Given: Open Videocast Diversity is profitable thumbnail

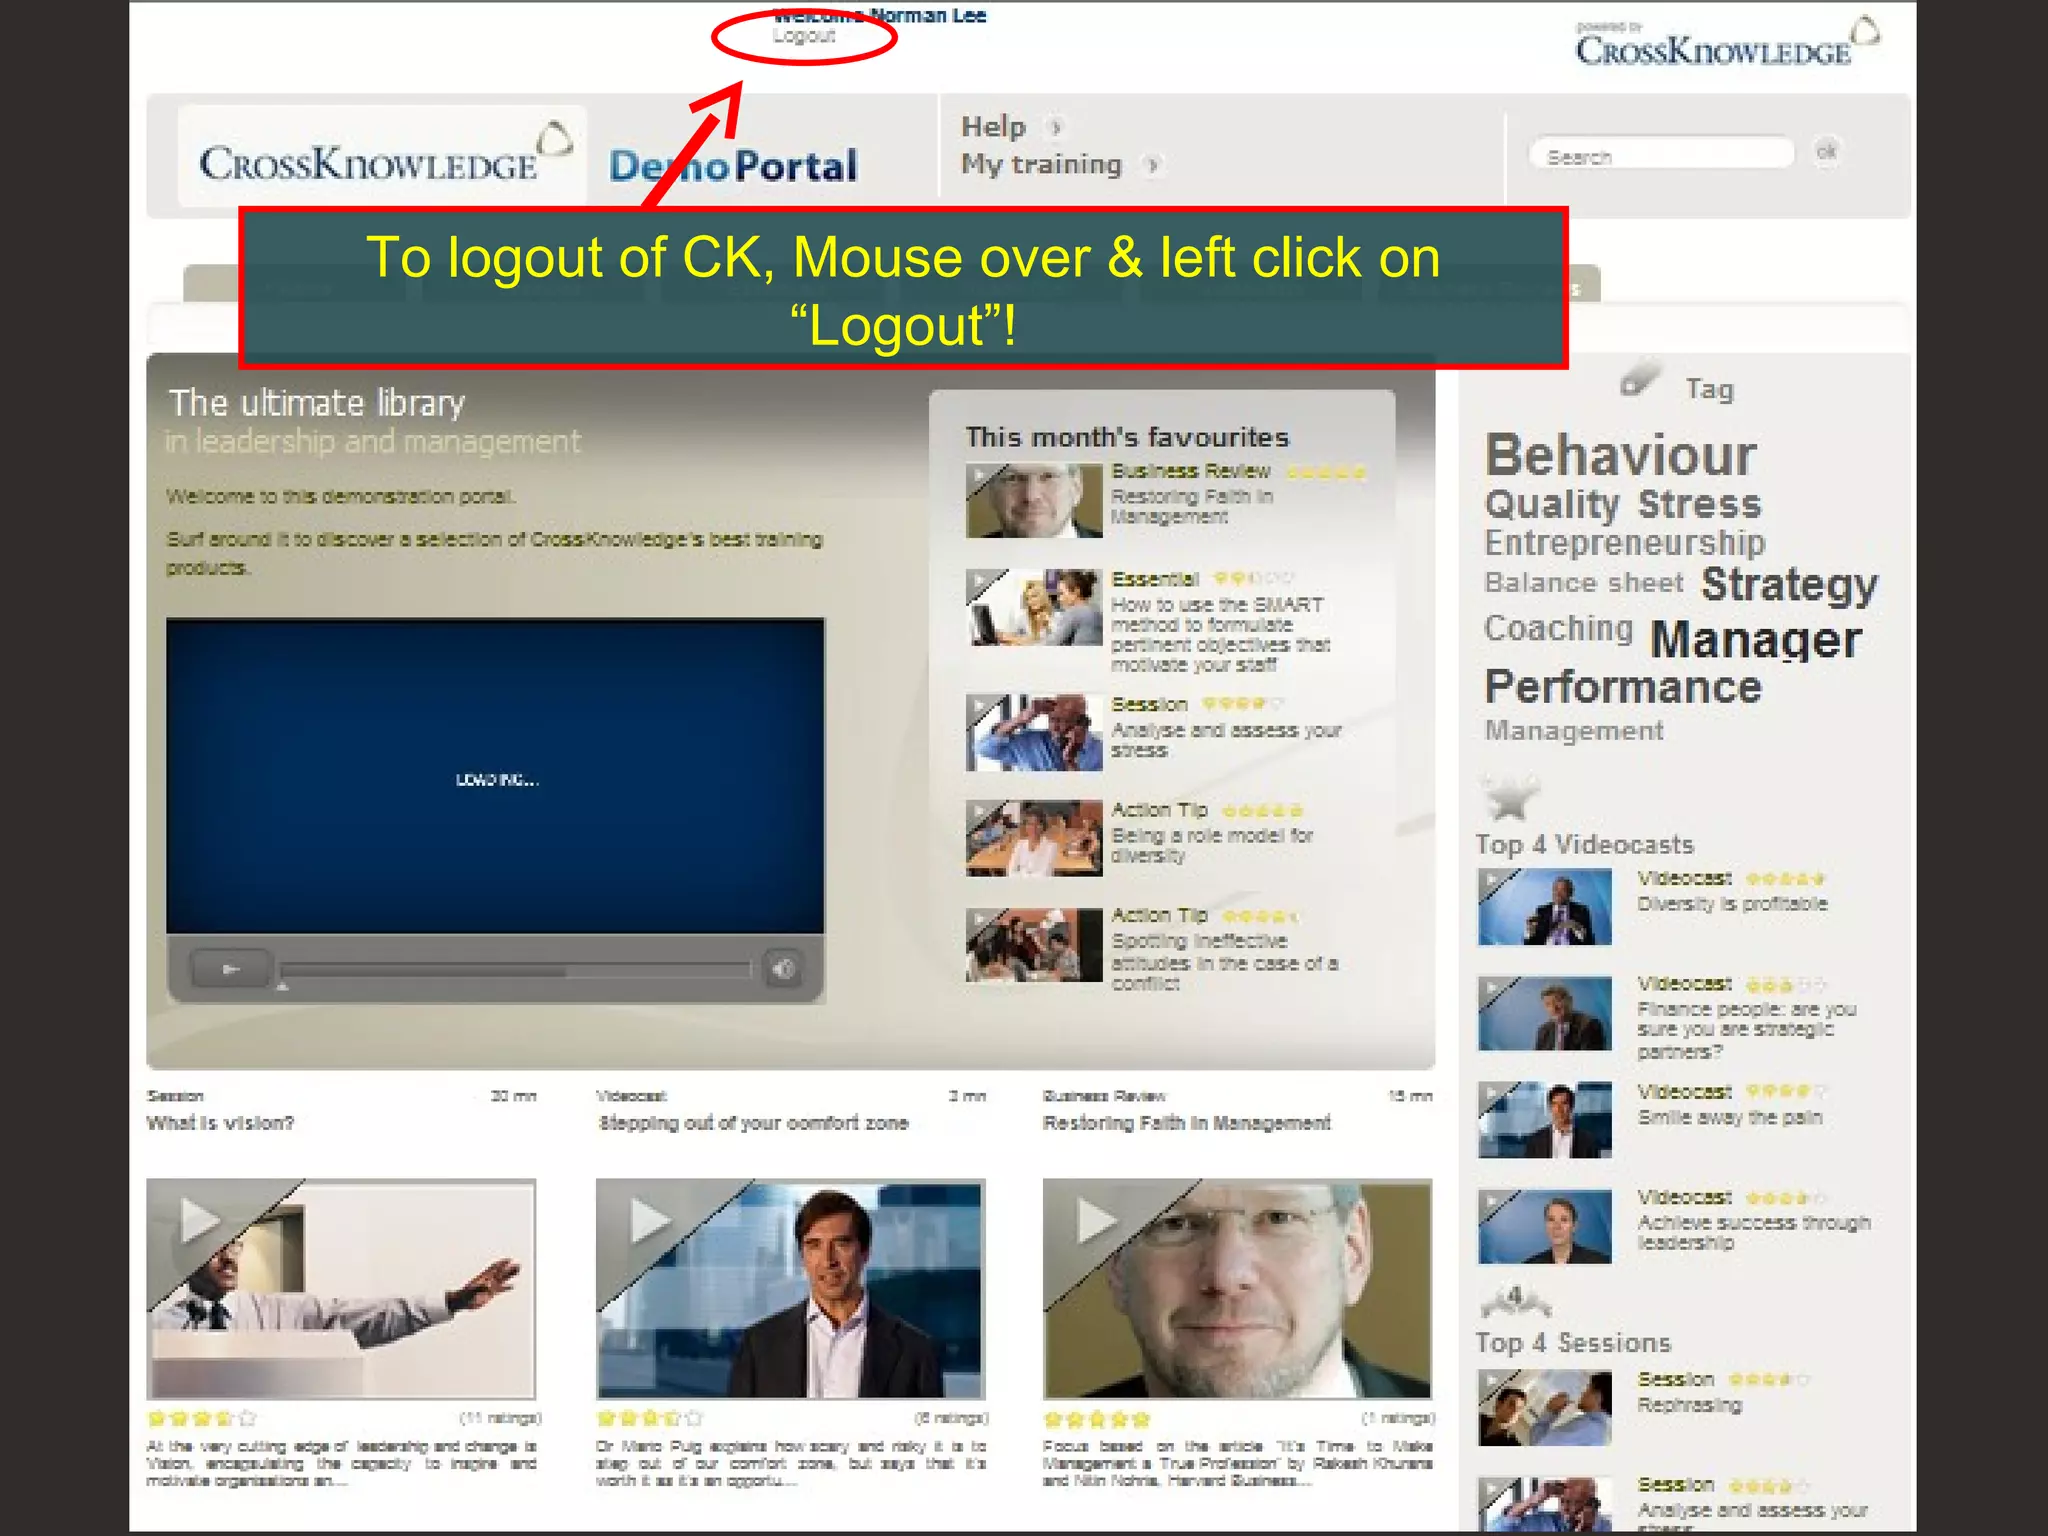Looking at the screenshot, I should [x=1545, y=907].
